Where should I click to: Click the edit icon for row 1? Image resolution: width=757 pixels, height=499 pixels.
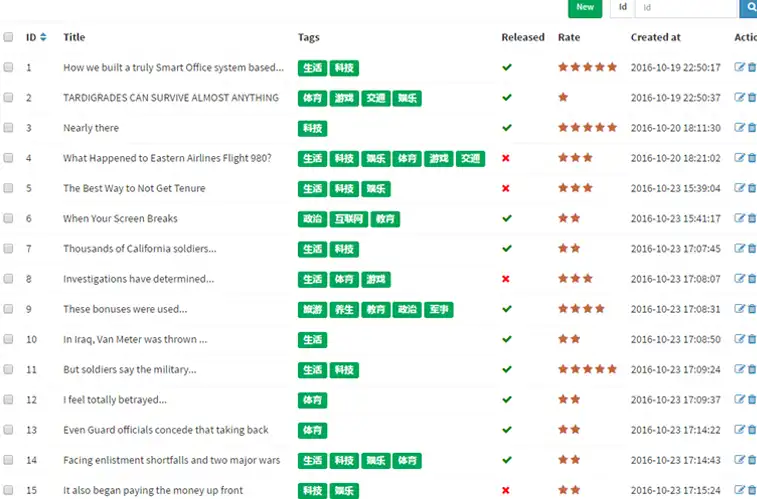[x=740, y=68]
